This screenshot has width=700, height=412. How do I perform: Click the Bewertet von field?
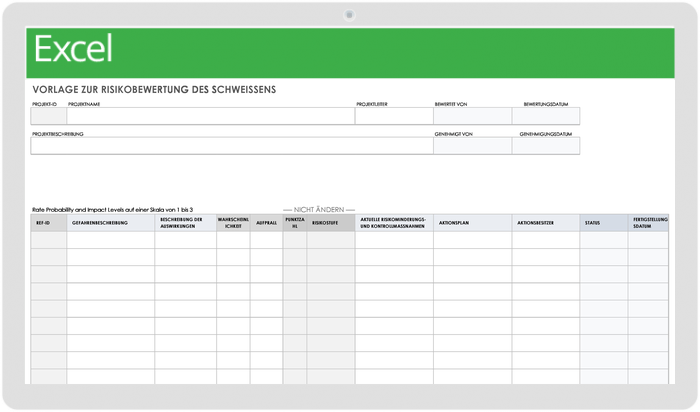[473, 116]
